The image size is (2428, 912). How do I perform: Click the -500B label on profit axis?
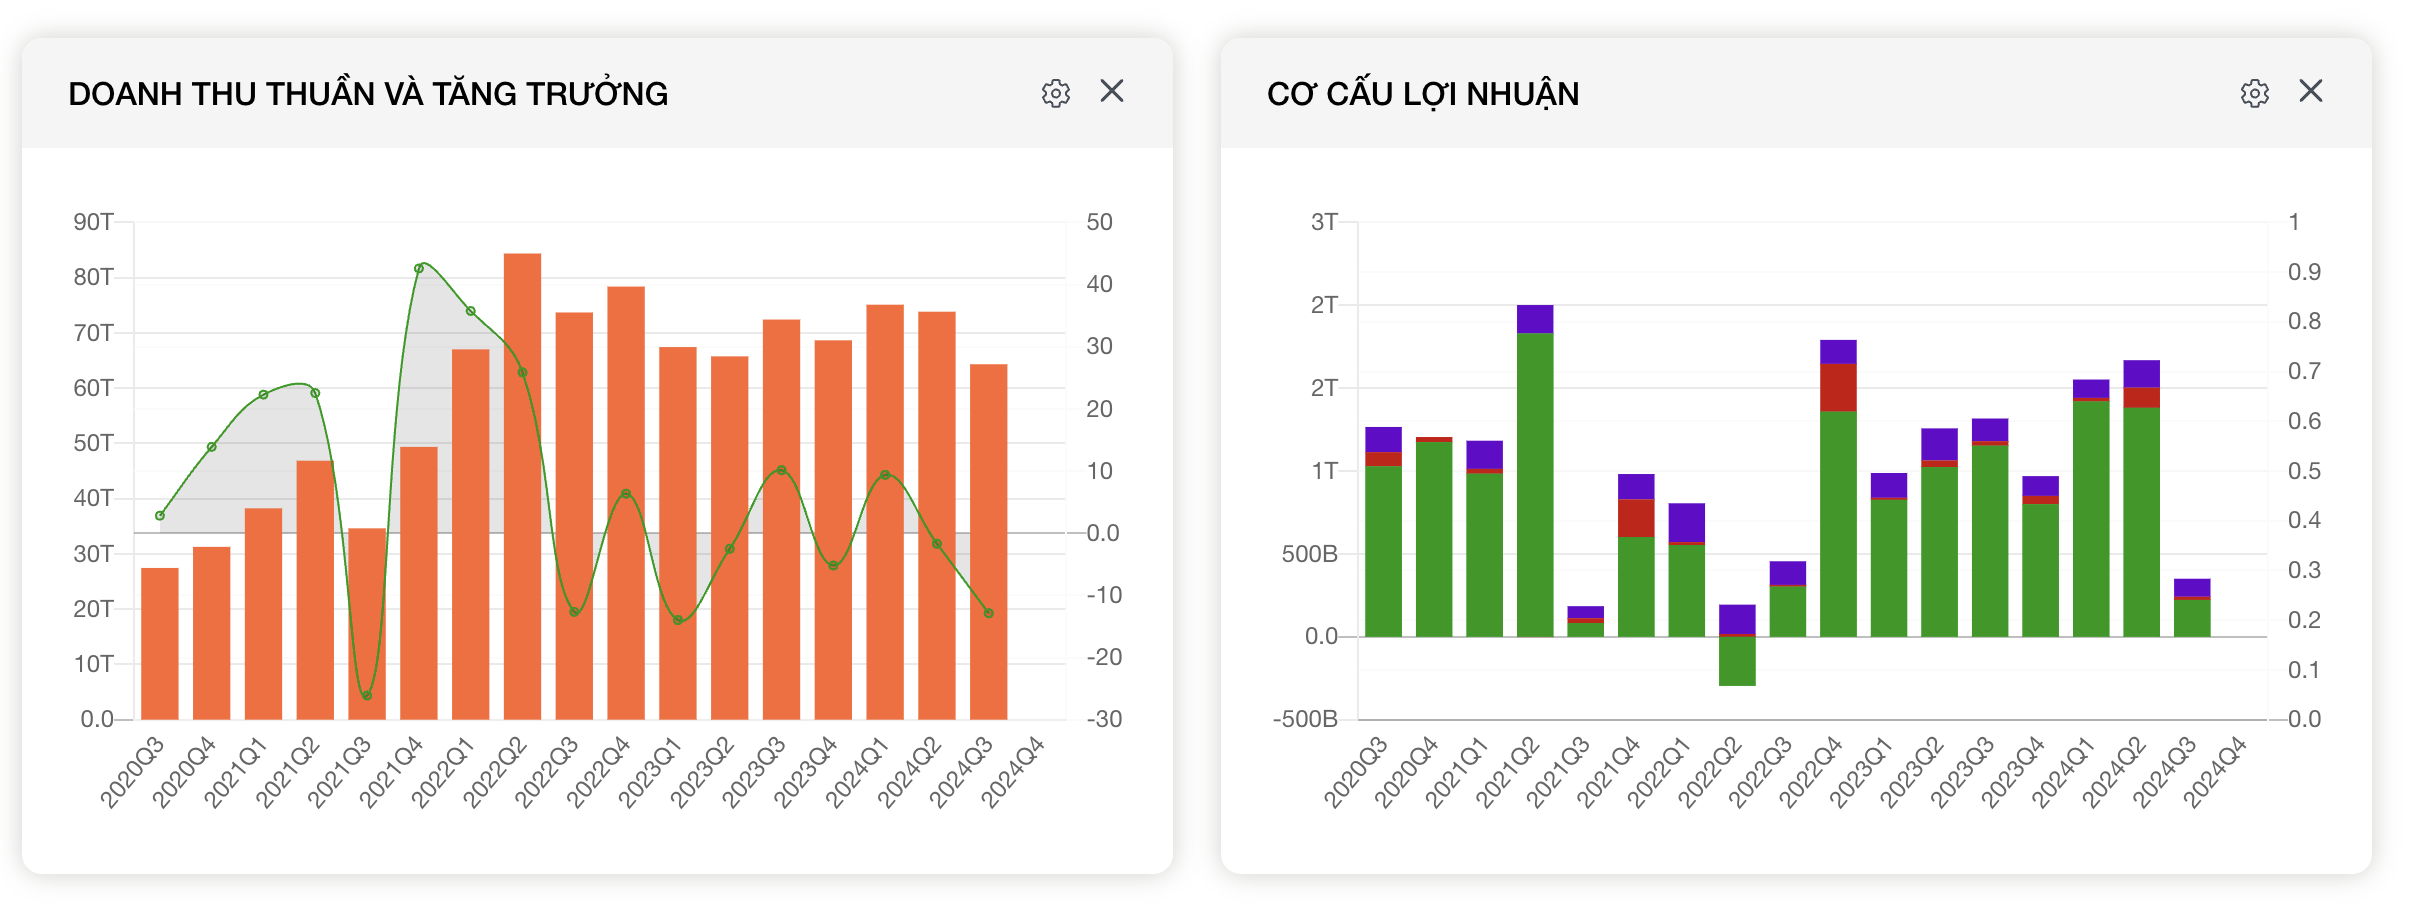1305,719
